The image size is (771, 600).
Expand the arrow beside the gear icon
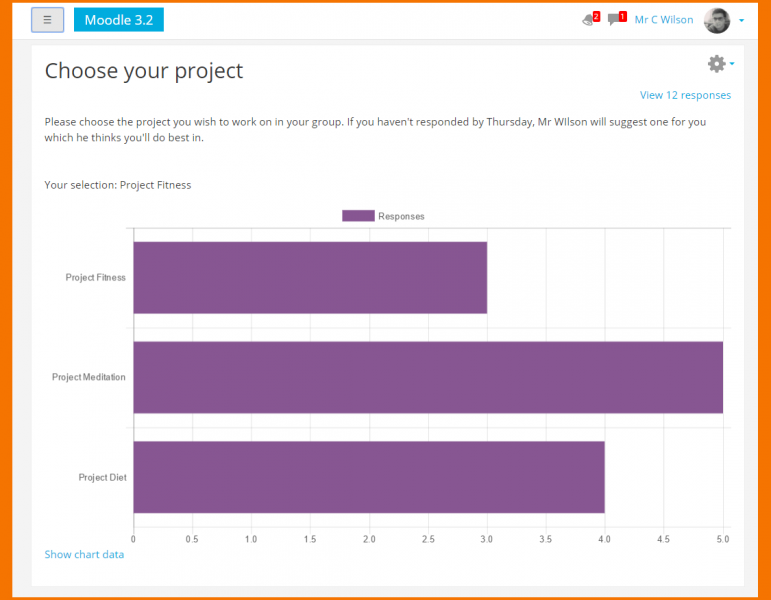pos(732,64)
